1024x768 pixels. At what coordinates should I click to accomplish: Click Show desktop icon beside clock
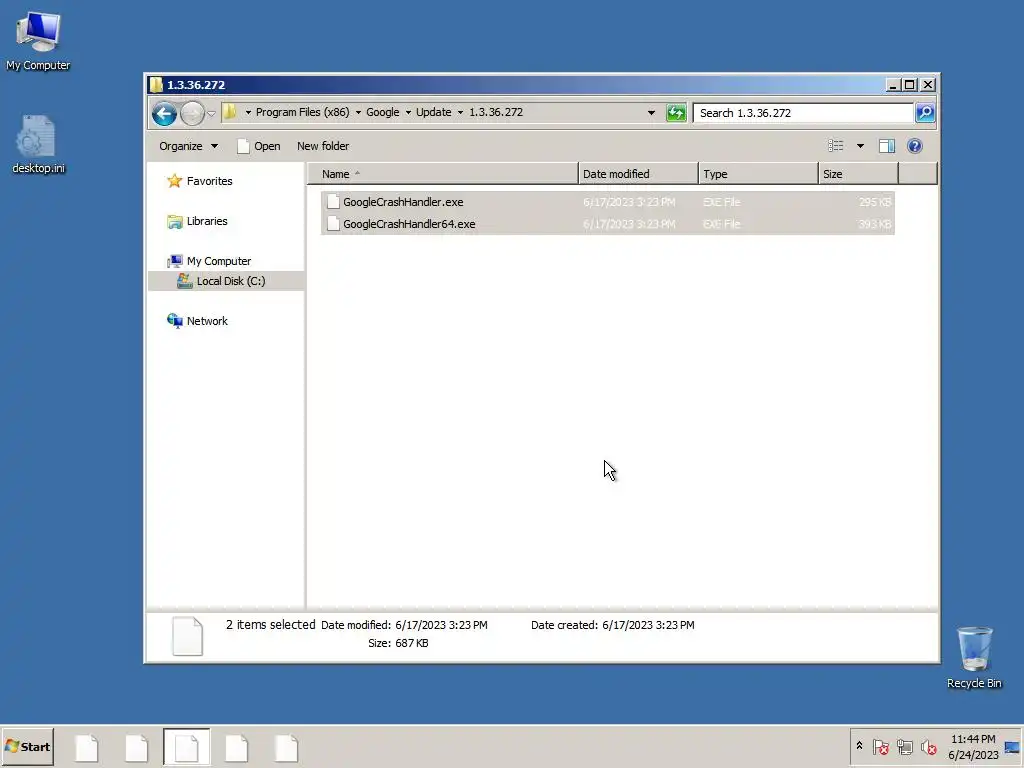click(1012, 746)
